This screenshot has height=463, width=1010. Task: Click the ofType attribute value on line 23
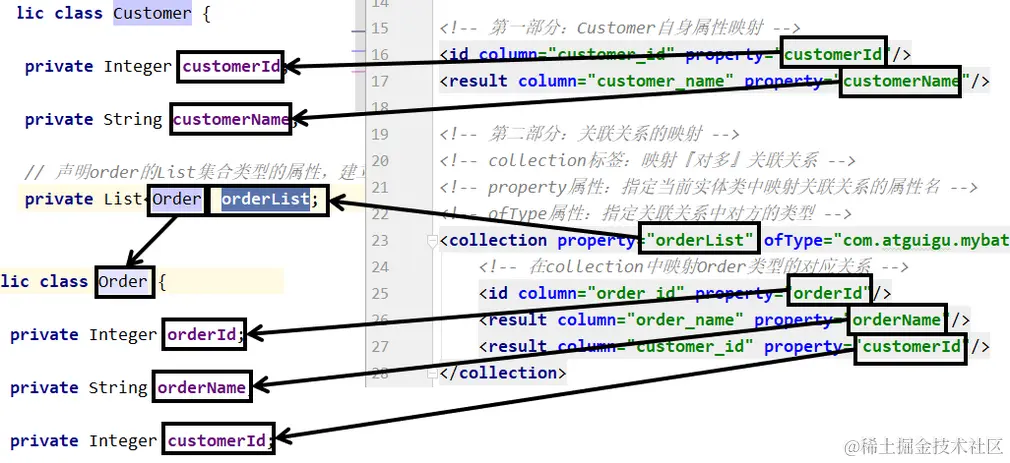[922, 240]
